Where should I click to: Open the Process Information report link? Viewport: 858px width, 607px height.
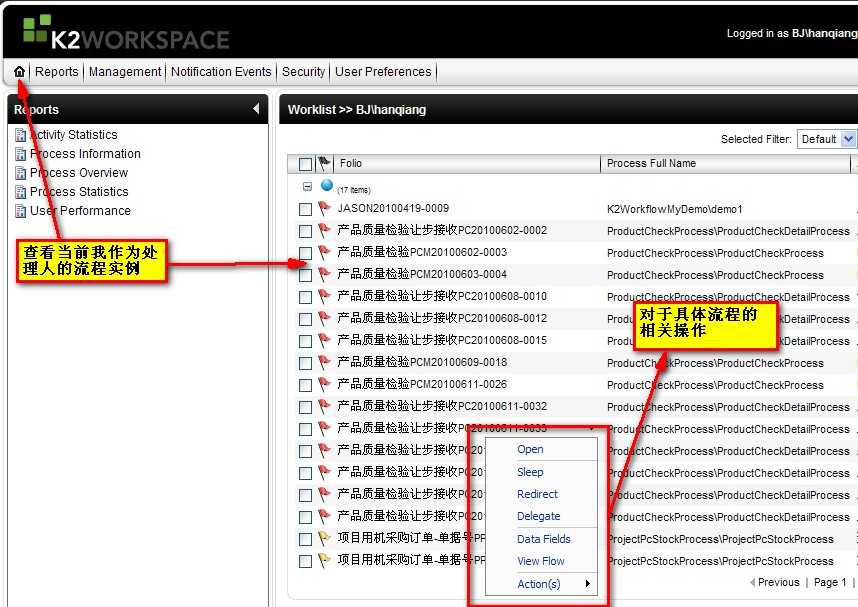(85, 154)
